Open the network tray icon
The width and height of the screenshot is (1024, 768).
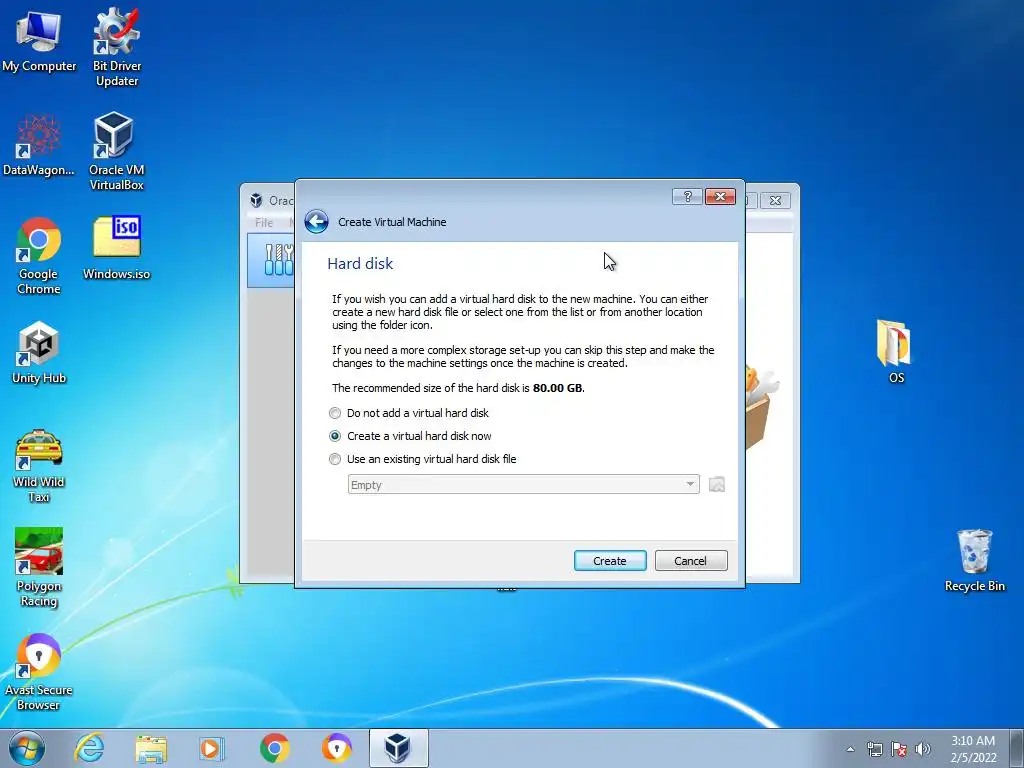[x=874, y=749]
